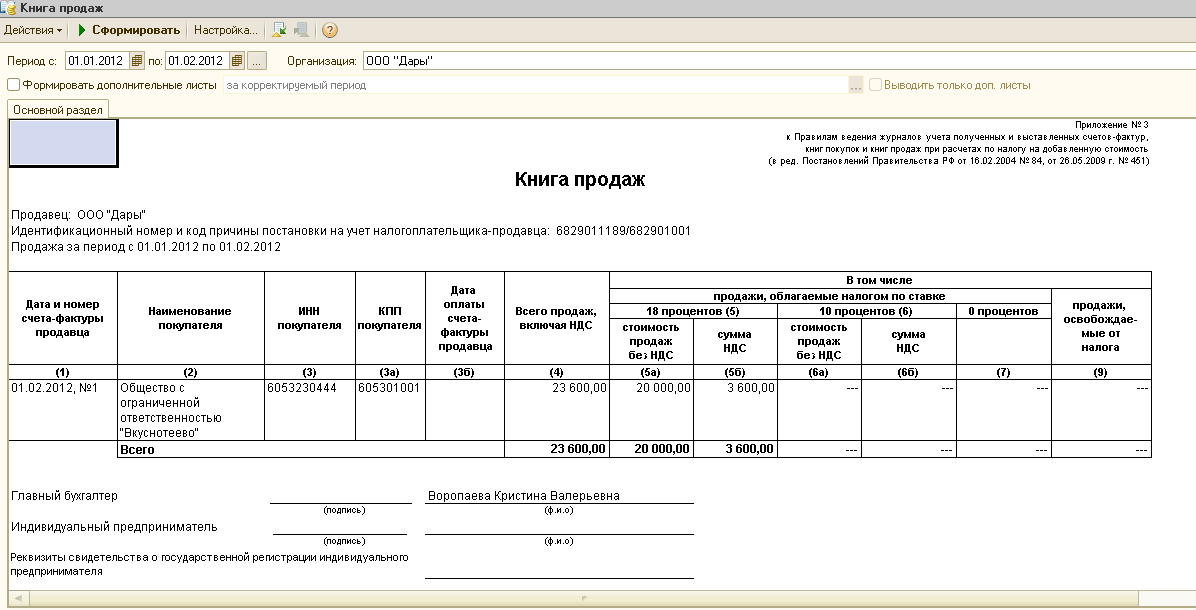
Task: Click Продажа за период line
Action: coord(146,247)
